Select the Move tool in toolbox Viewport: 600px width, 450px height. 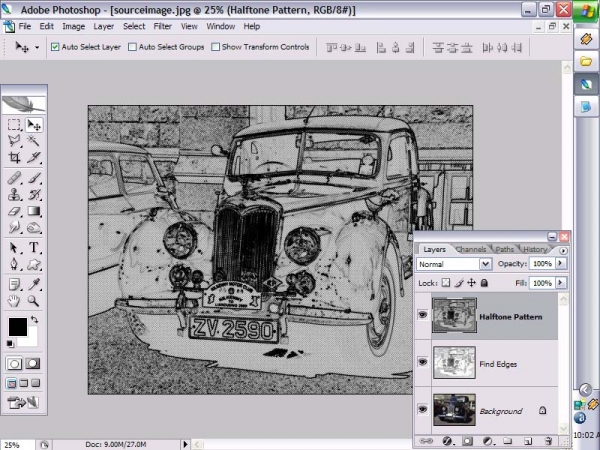[34, 125]
